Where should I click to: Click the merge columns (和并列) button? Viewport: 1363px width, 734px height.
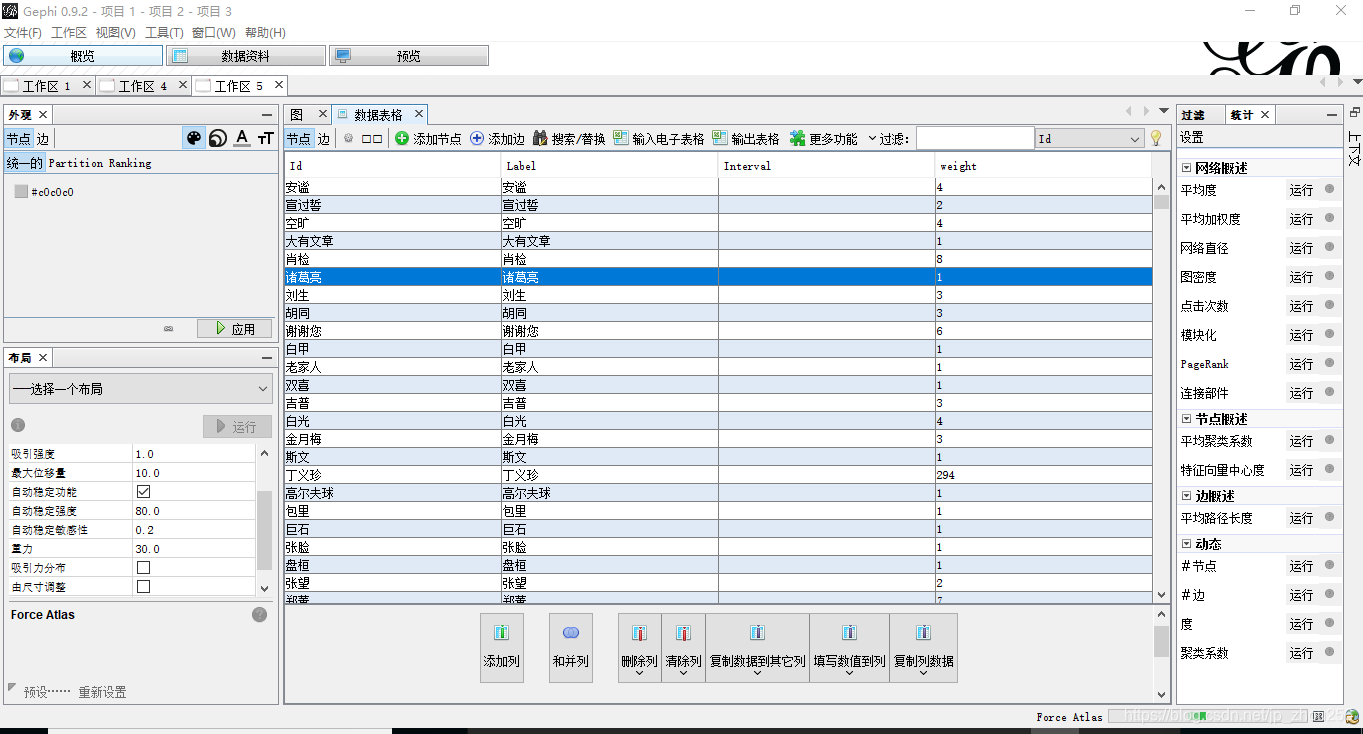[571, 647]
